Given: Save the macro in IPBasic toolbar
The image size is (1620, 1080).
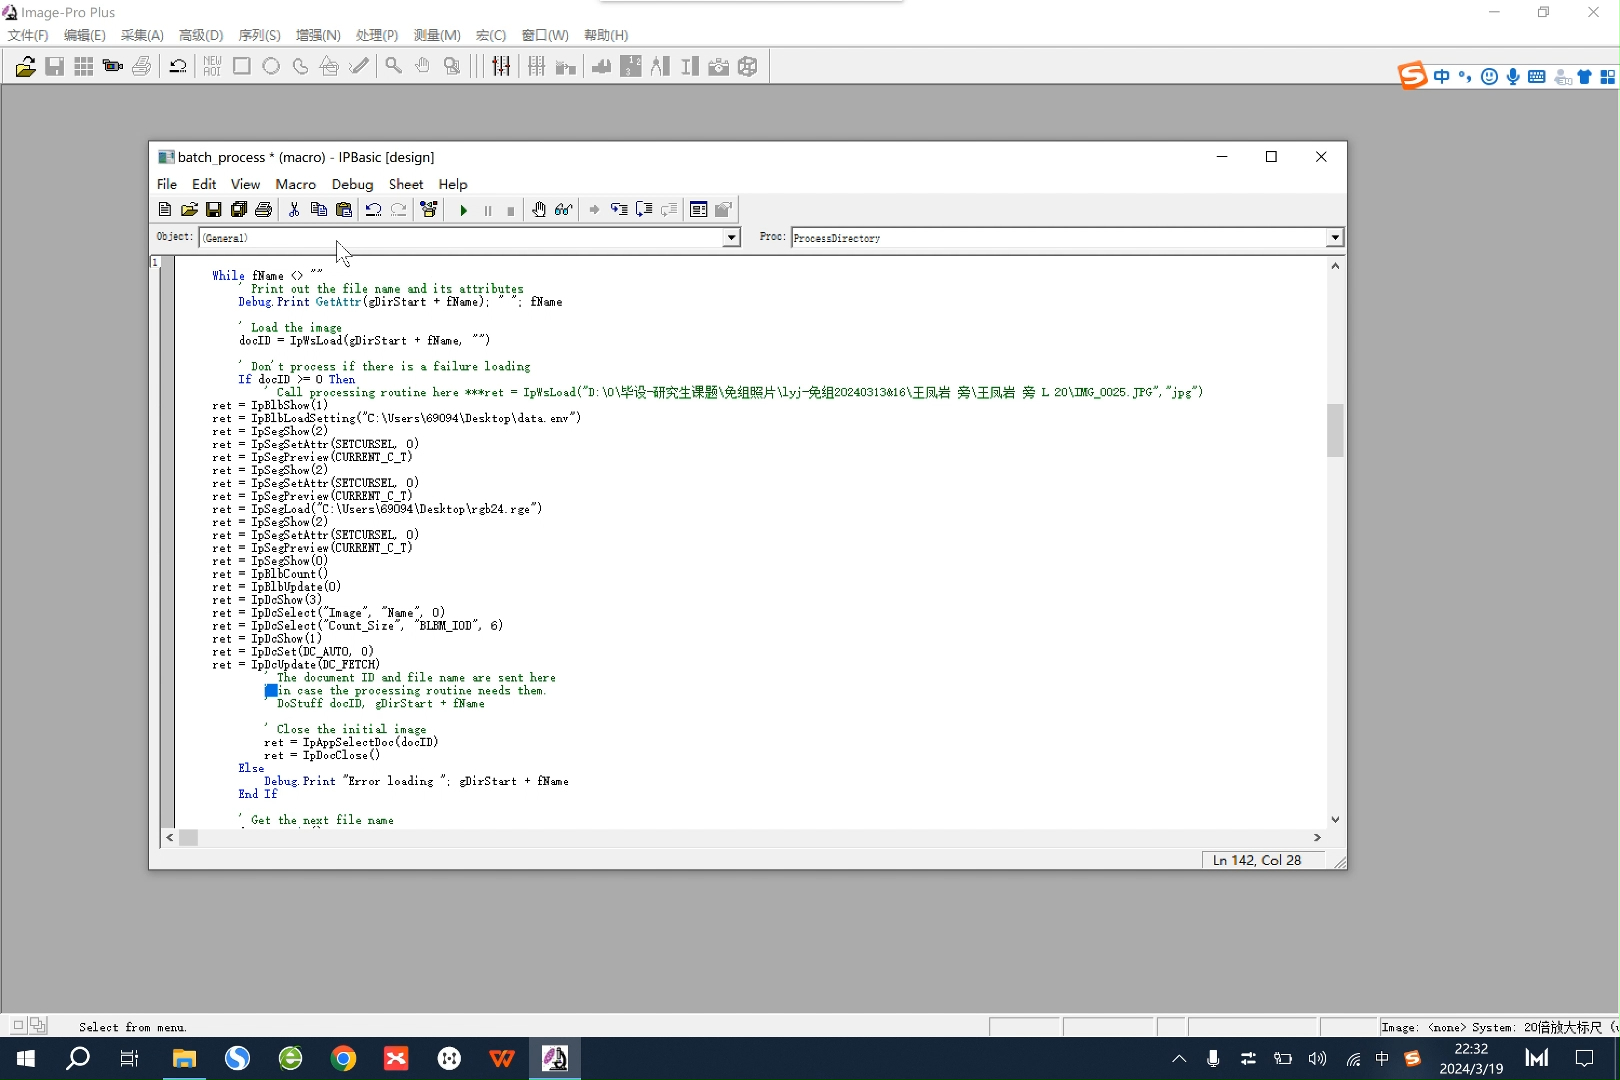Looking at the screenshot, I should 214,210.
